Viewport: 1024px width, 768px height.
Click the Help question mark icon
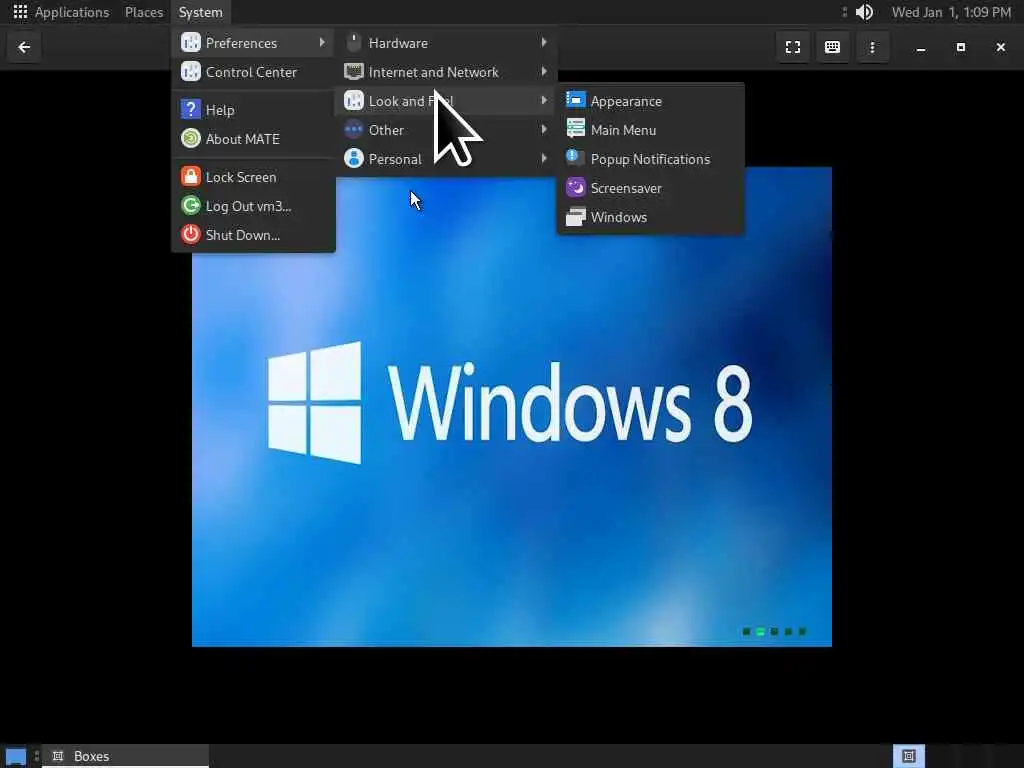pyautogui.click(x=191, y=109)
